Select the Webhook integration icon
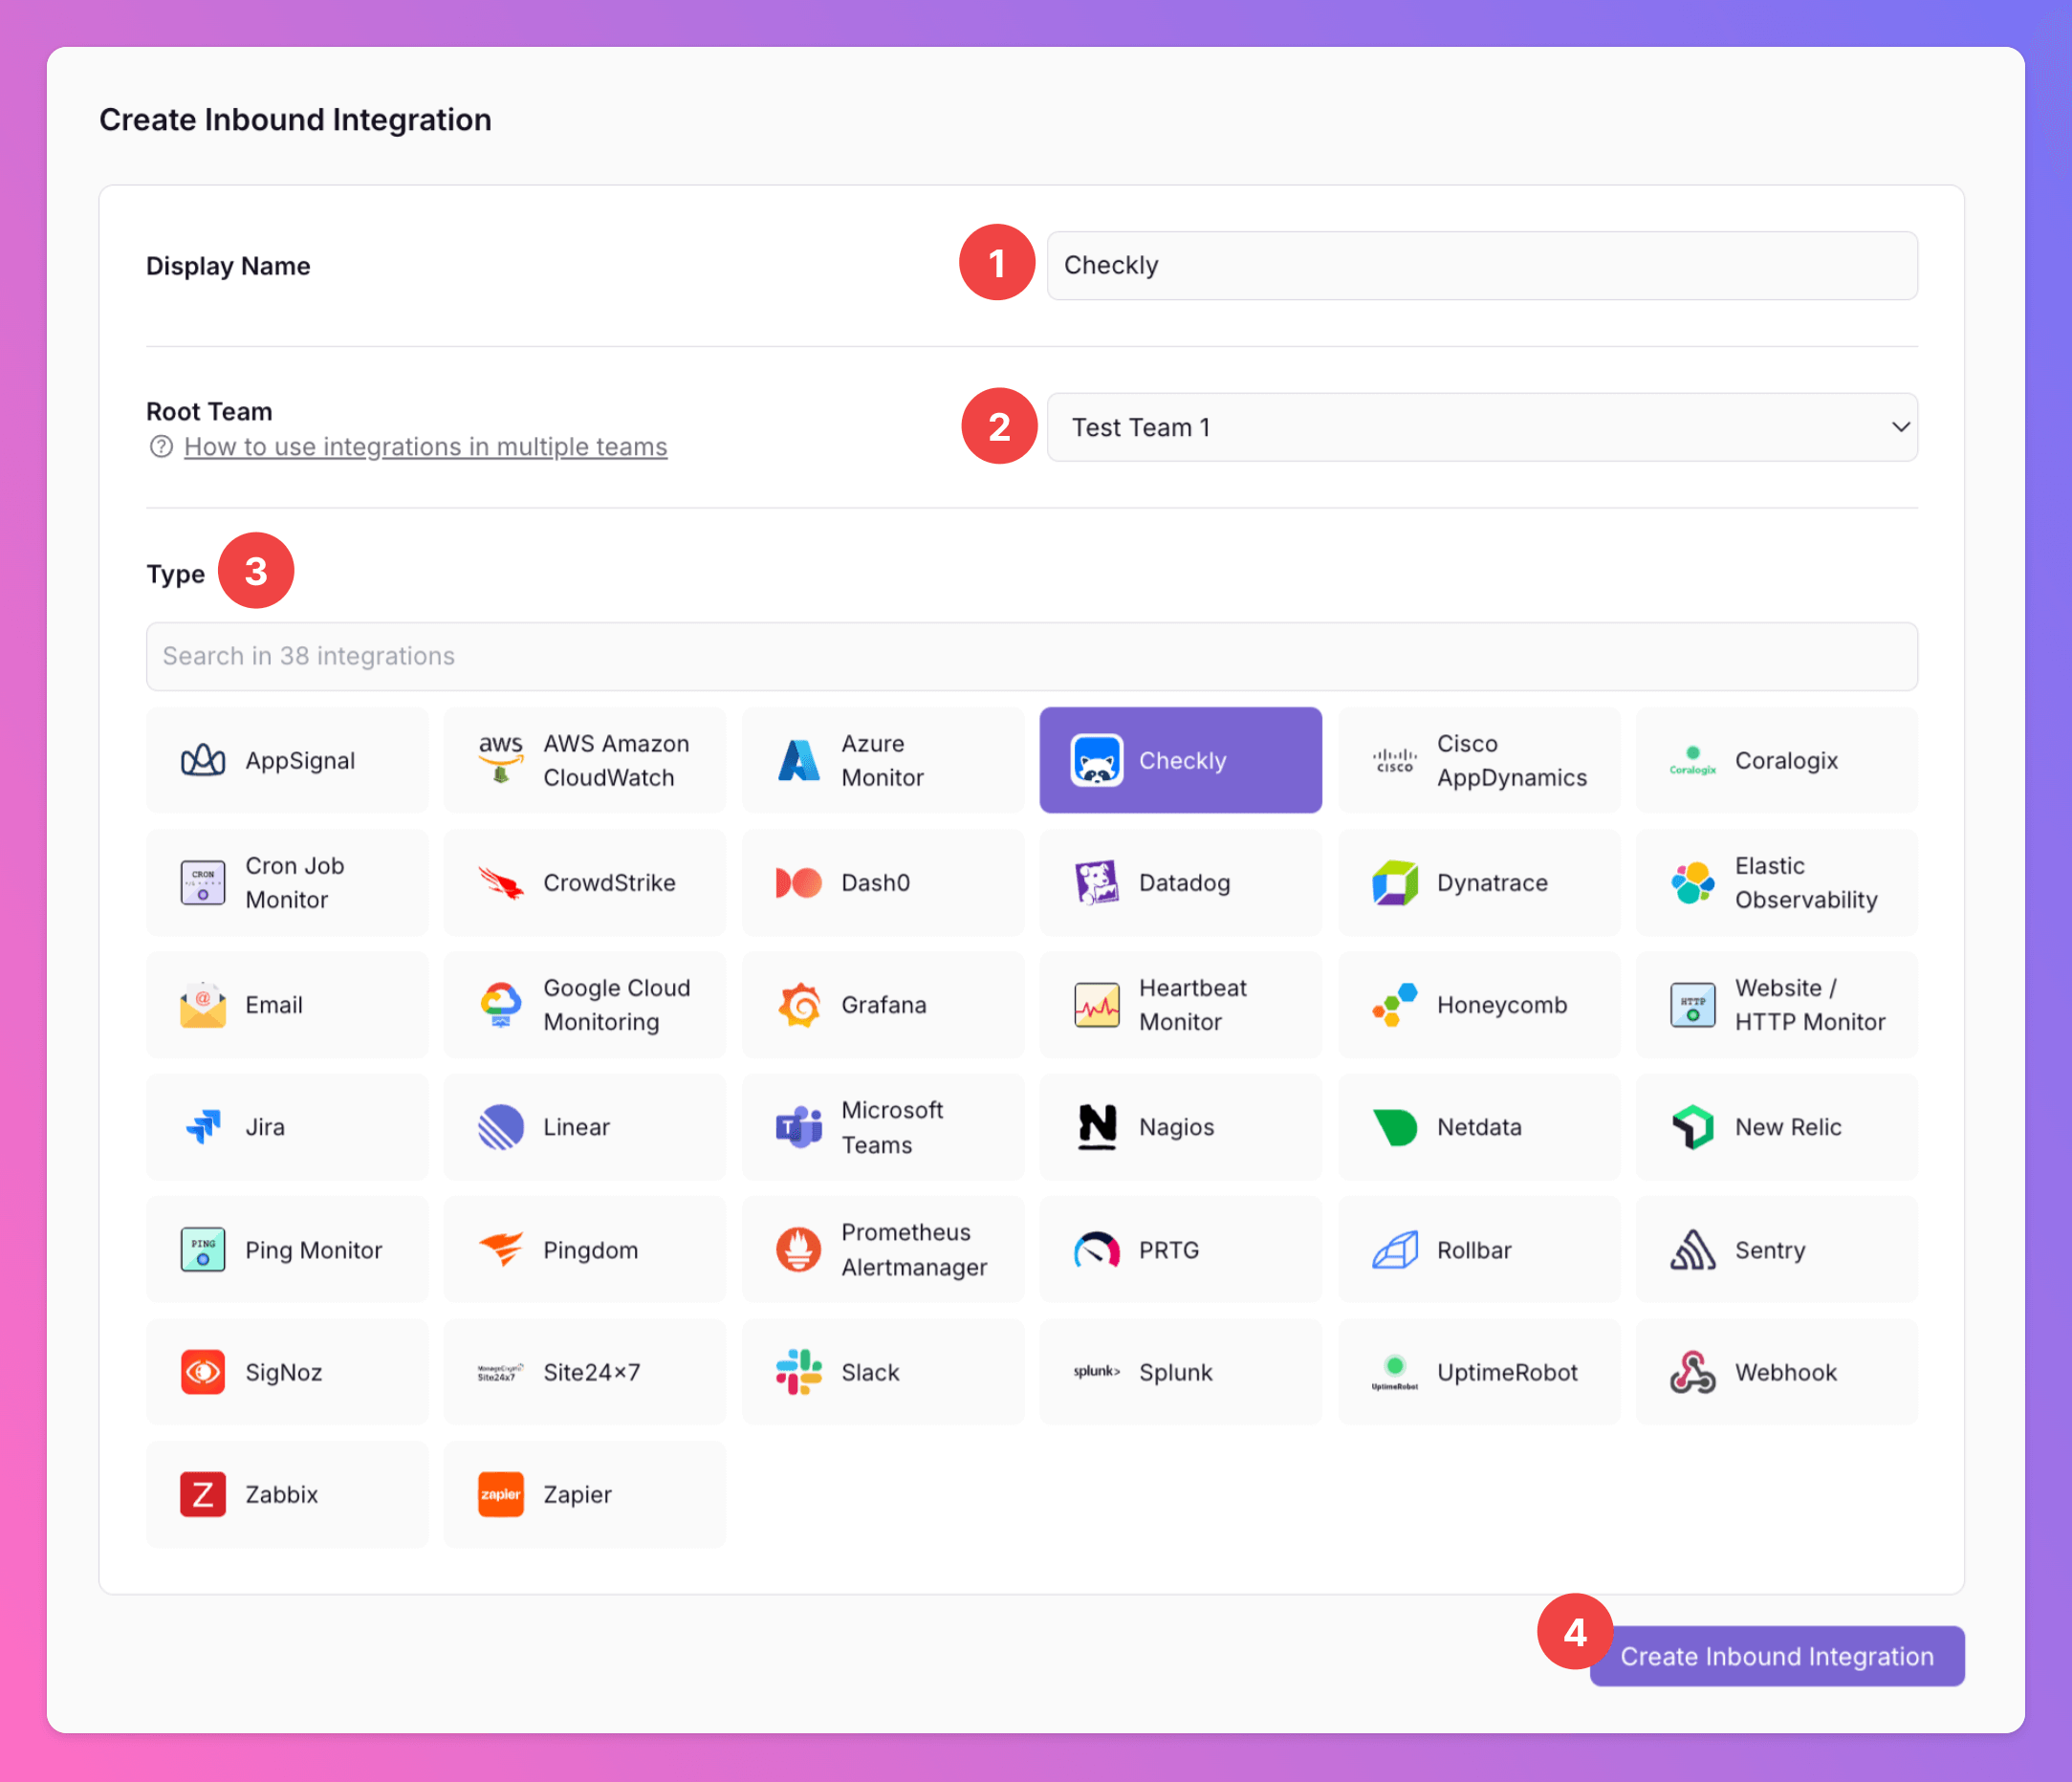Image resolution: width=2072 pixels, height=1782 pixels. (1692, 1372)
